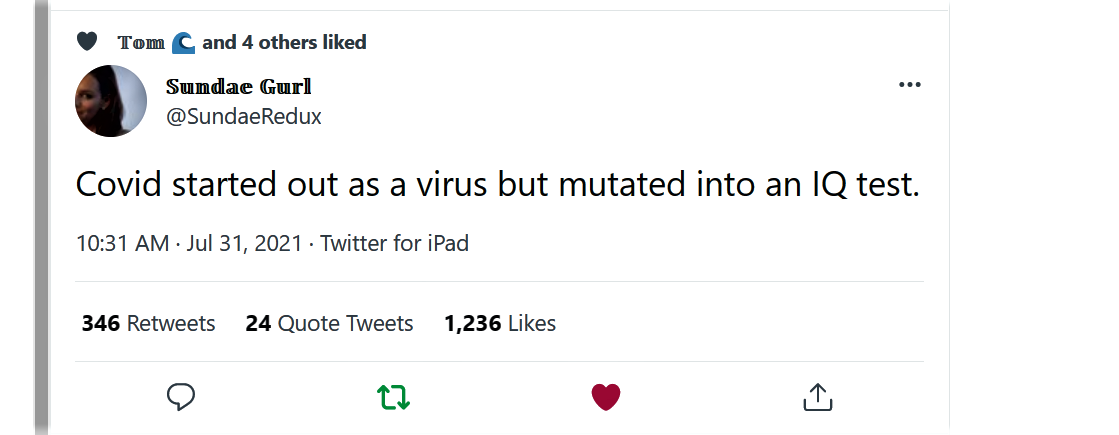1119x435 pixels.
Task: Open the 10:31 AM timestamp link
Action: click(122, 243)
